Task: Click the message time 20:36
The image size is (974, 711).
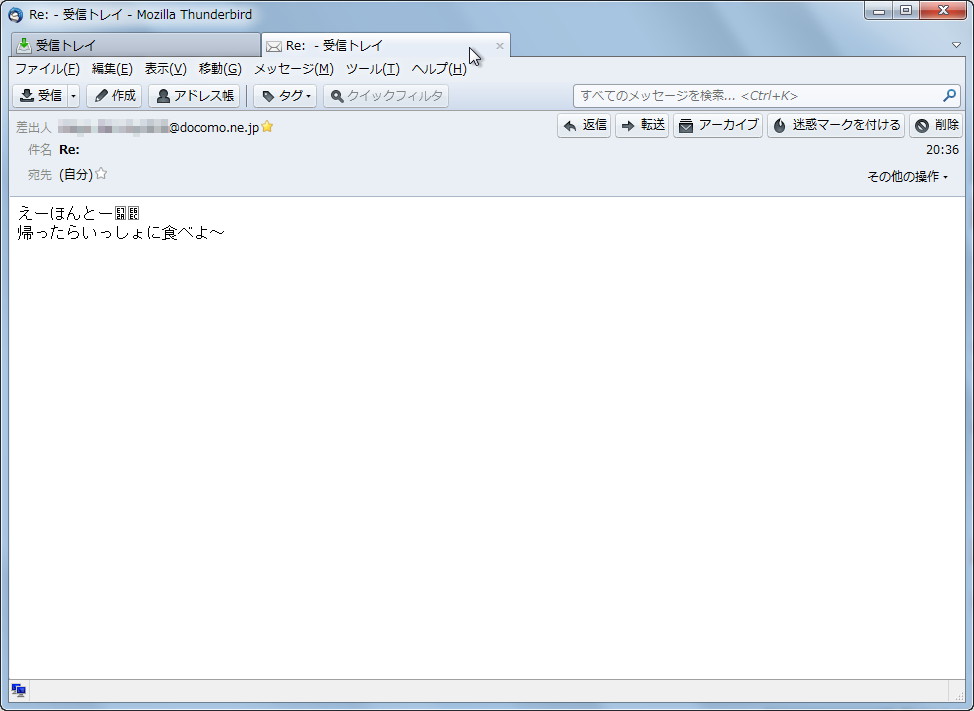Action: coord(942,150)
